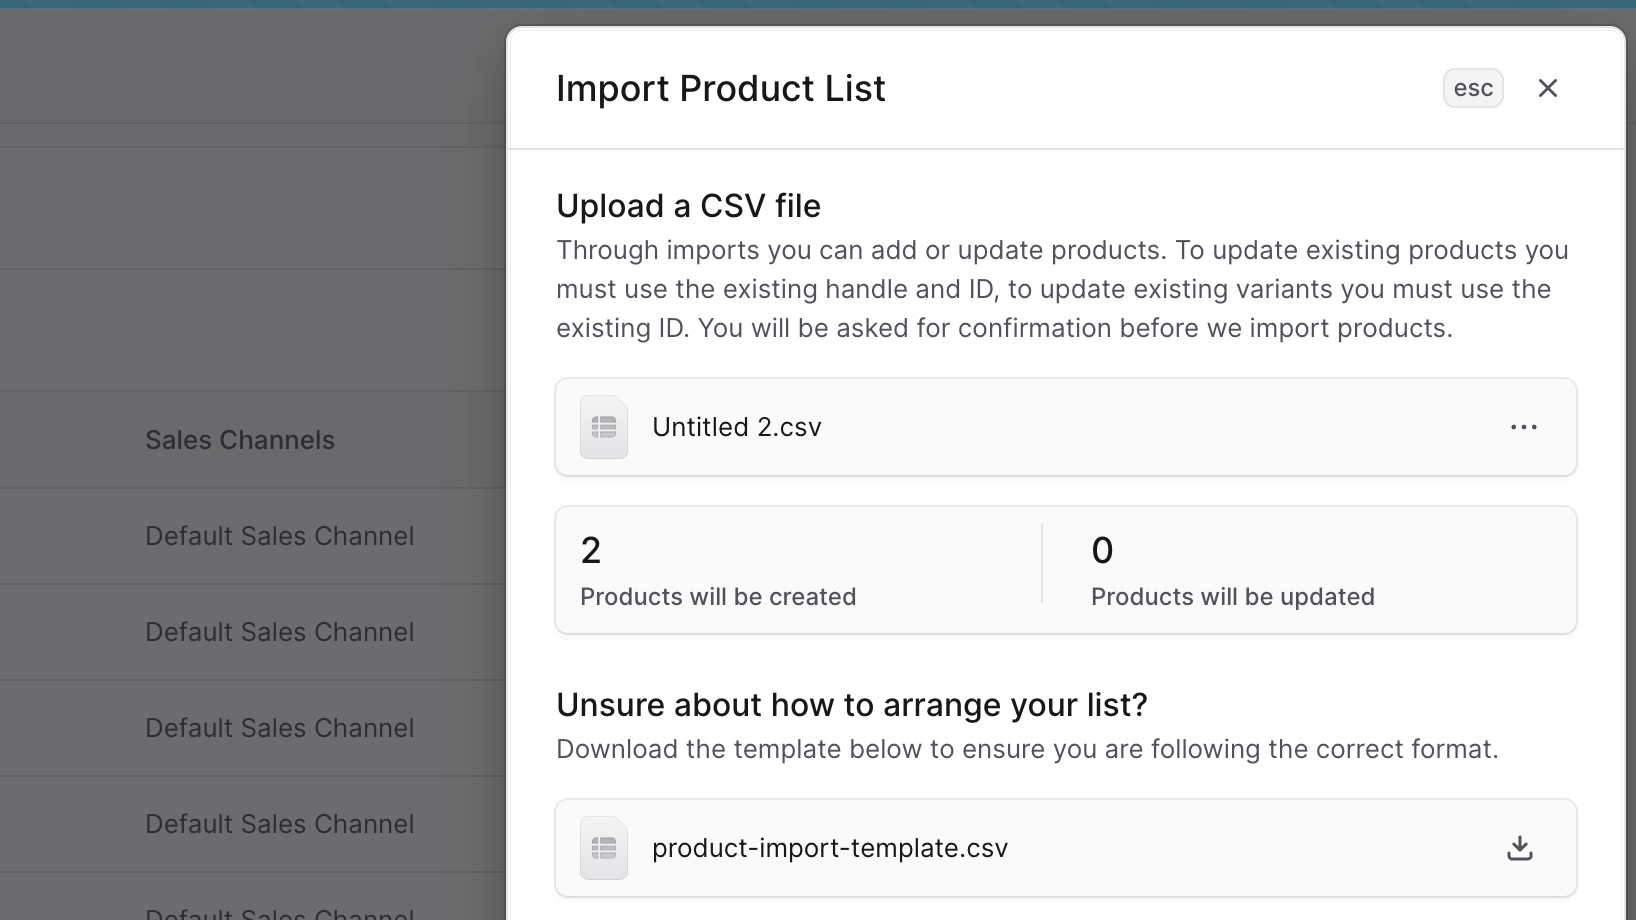Click the Products will be updated count

(1102, 550)
